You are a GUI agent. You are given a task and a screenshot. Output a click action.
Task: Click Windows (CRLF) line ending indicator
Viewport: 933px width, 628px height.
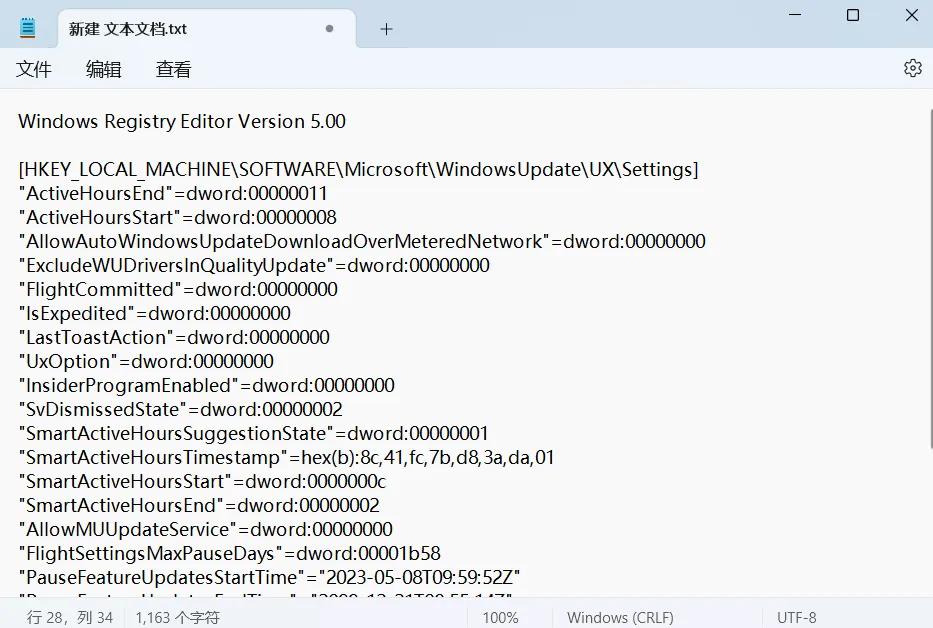coord(620,617)
